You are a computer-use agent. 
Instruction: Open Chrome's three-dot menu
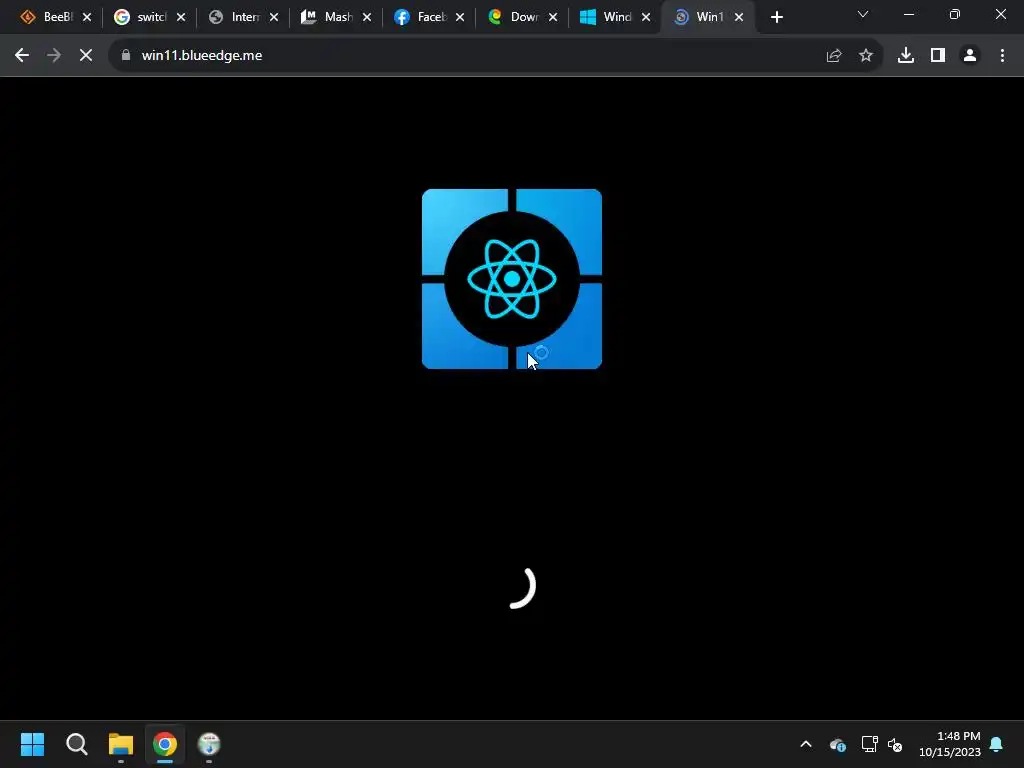coord(1002,56)
